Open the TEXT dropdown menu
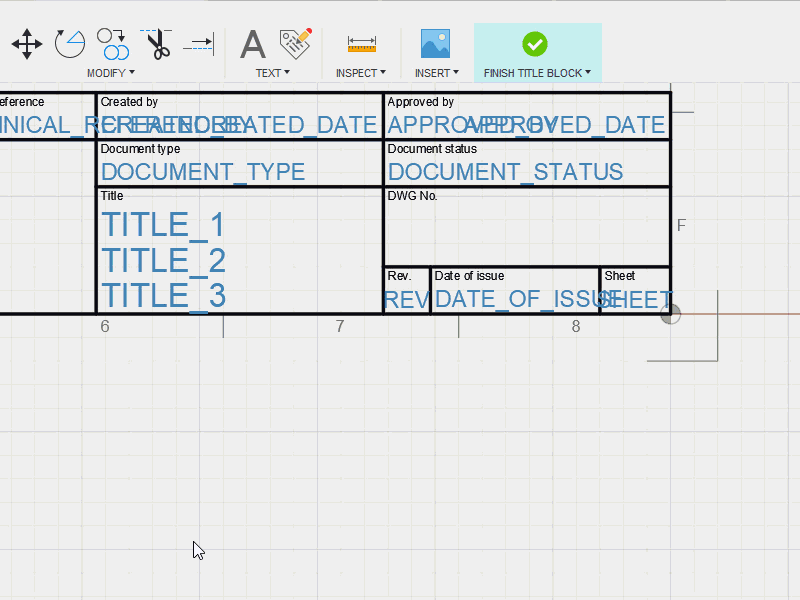The width and height of the screenshot is (800, 600). pyautogui.click(x=272, y=73)
